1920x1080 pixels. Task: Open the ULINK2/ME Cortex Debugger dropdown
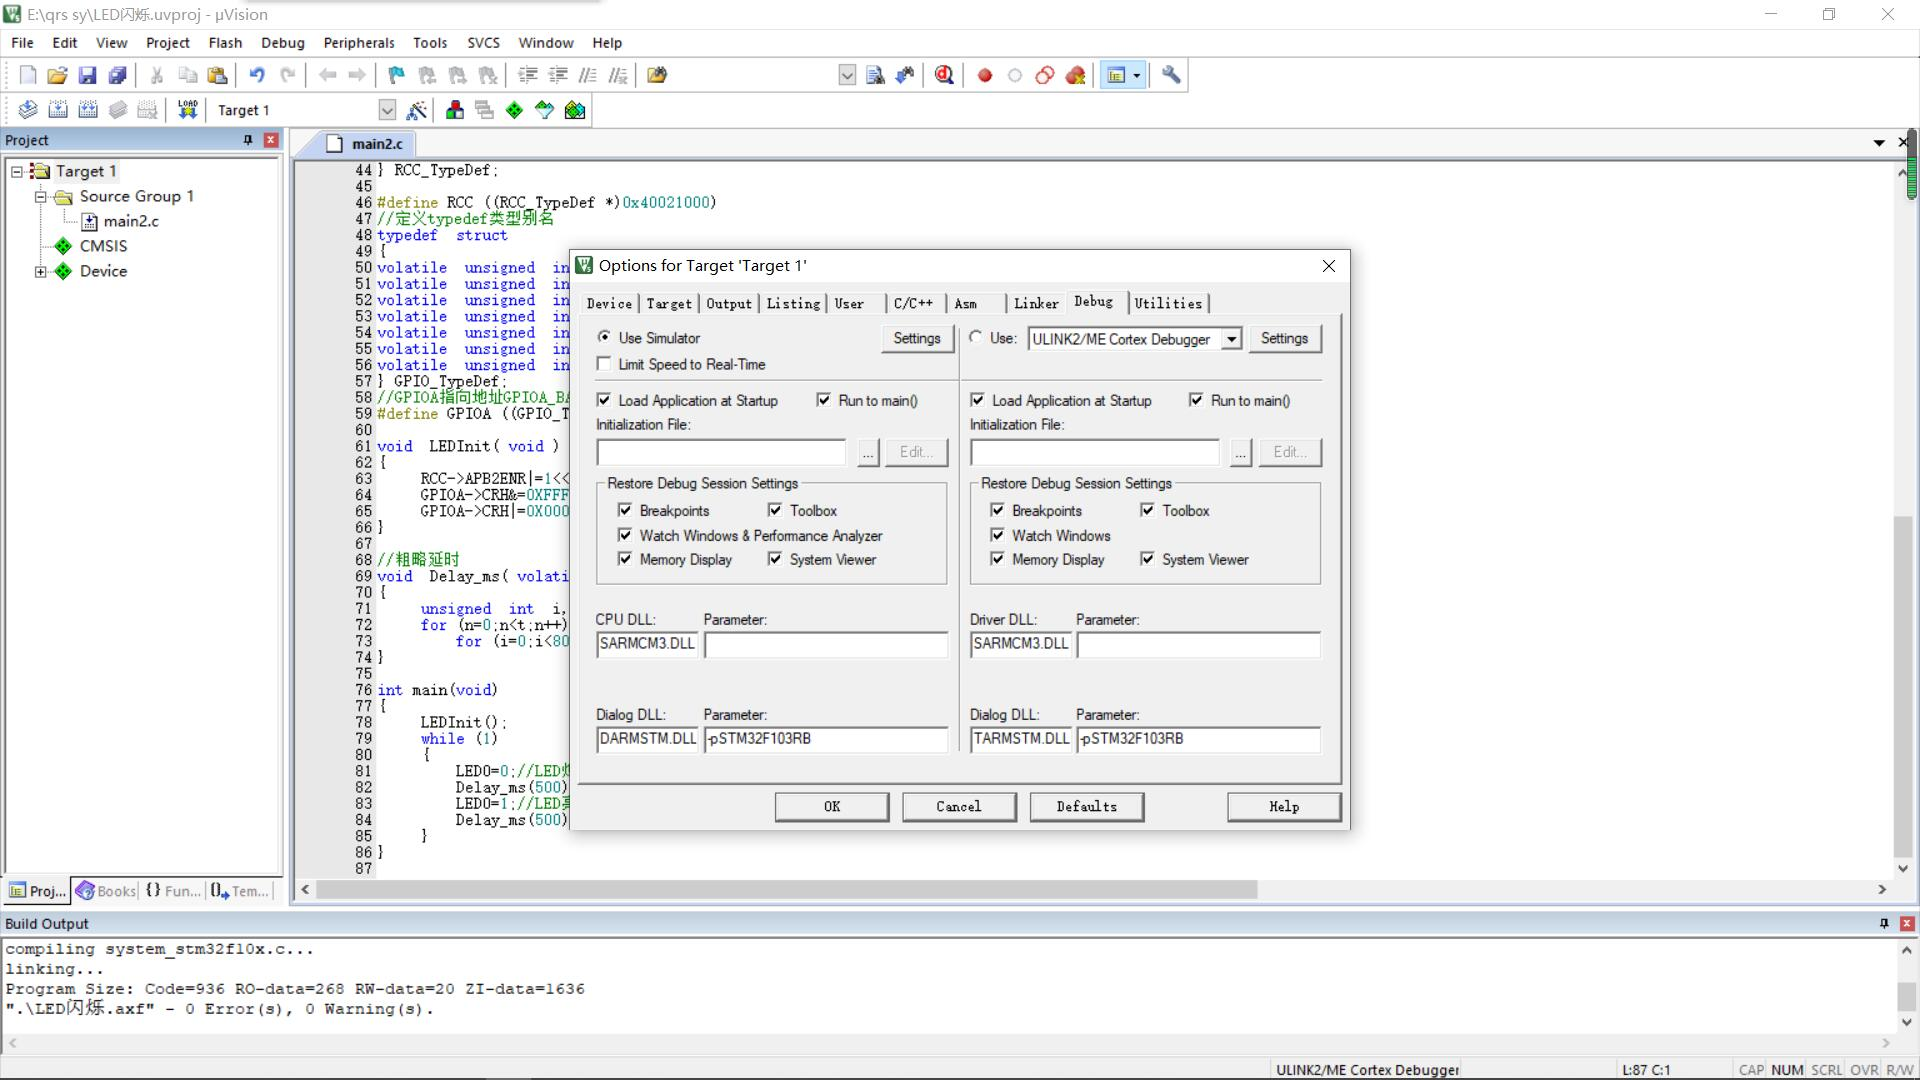click(1232, 339)
